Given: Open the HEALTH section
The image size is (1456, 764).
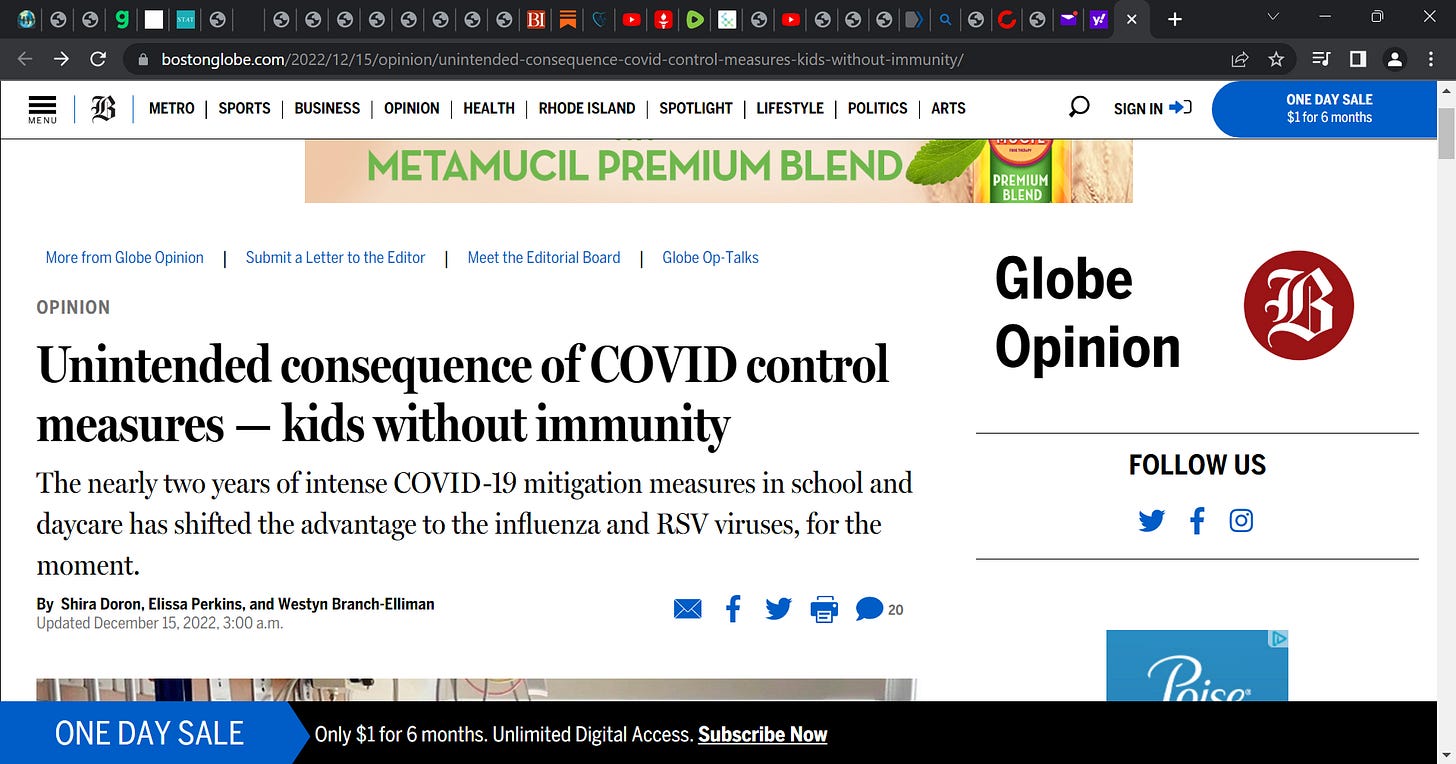Looking at the screenshot, I should pyautogui.click(x=489, y=108).
